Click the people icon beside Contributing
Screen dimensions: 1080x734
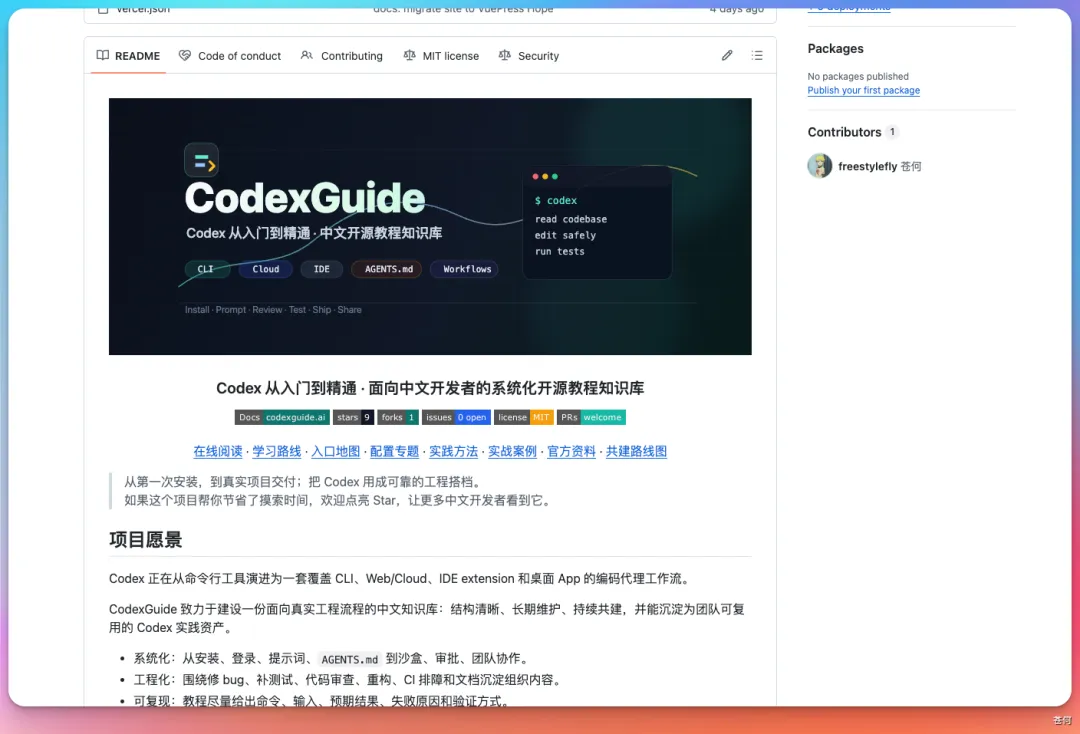(307, 55)
